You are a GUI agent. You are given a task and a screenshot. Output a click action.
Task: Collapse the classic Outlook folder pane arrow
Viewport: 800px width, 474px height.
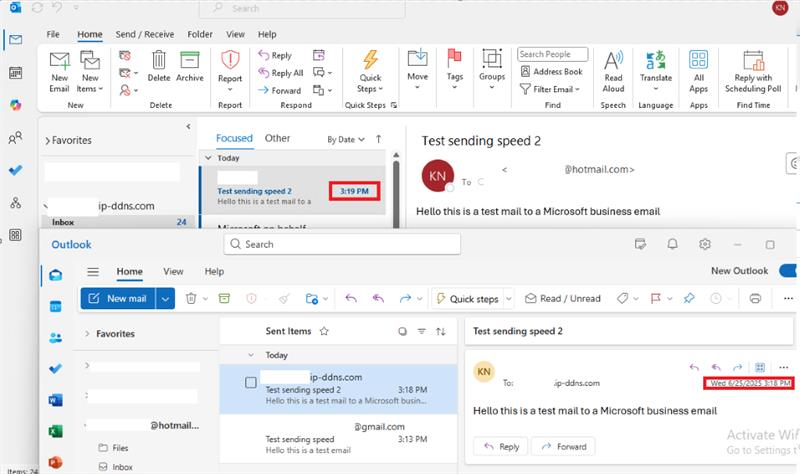coord(188,127)
